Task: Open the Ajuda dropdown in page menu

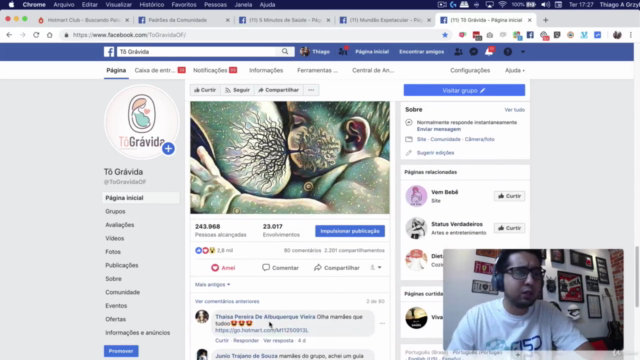Action: coord(515,70)
